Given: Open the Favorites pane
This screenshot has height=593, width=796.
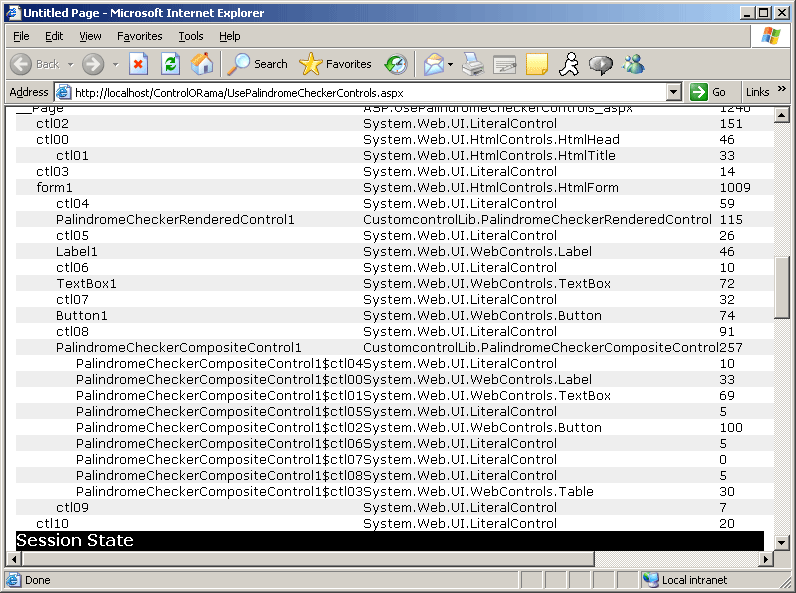Looking at the screenshot, I should [x=336, y=64].
